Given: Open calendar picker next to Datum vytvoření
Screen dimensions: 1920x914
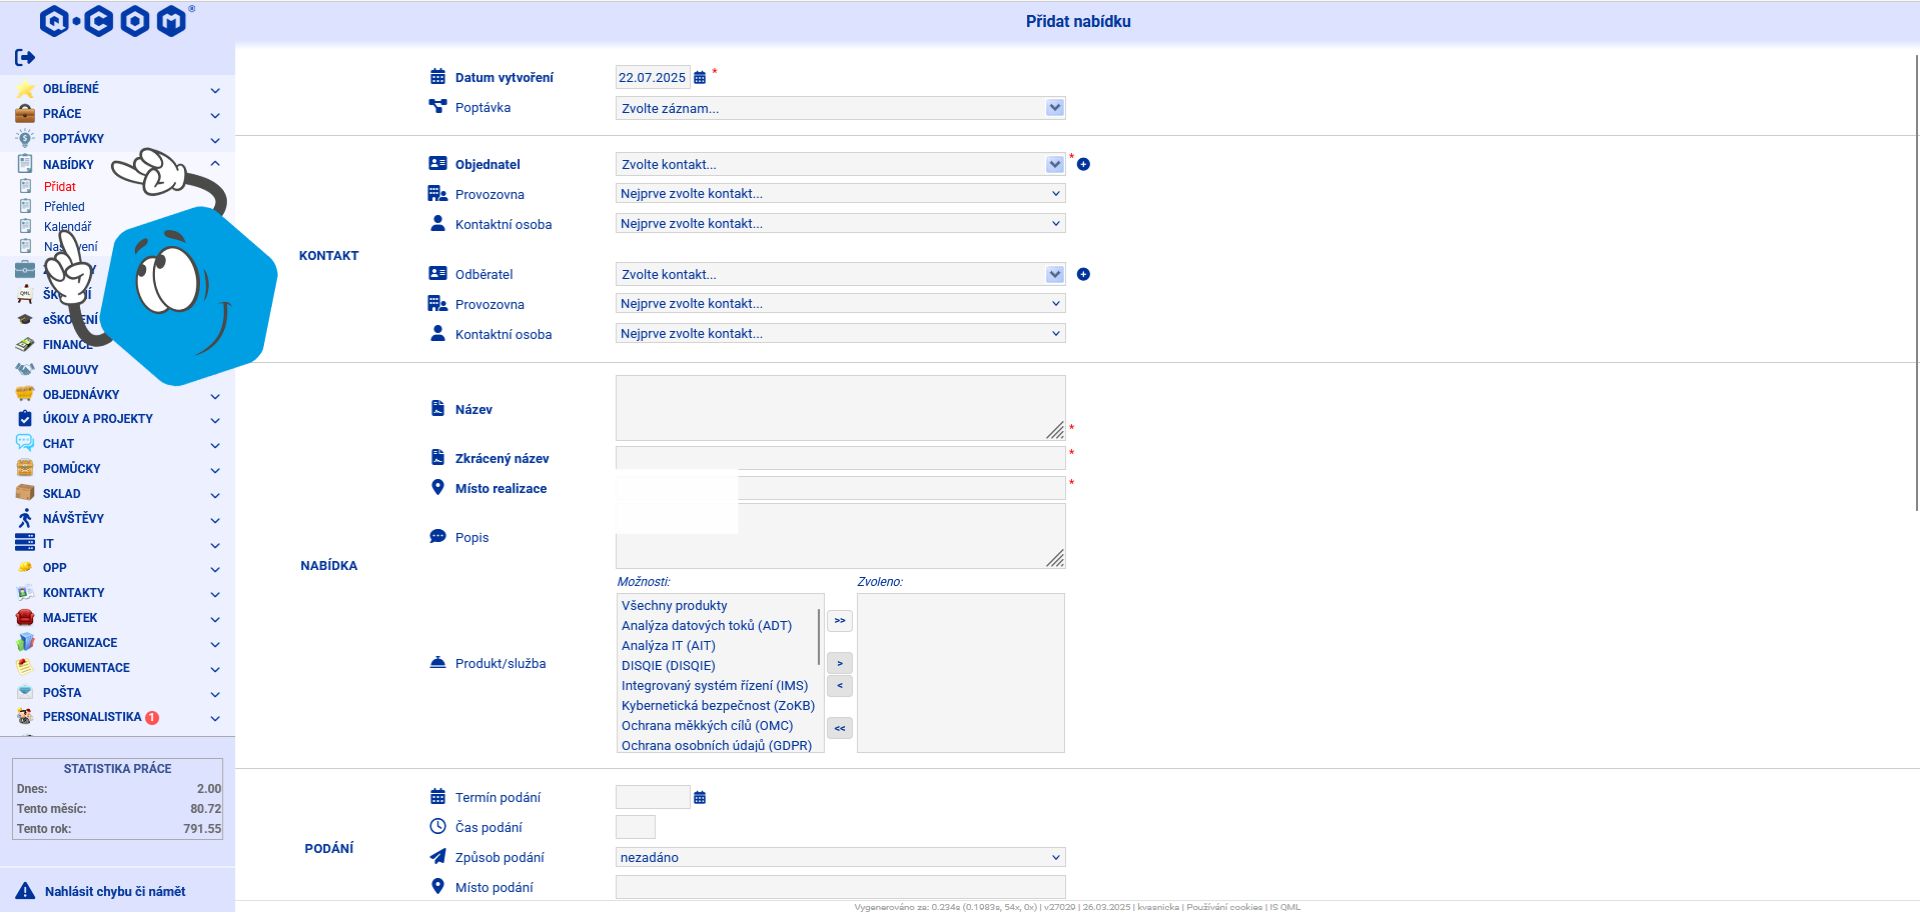Looking at the screenshot, I should [x=700, y=78].
